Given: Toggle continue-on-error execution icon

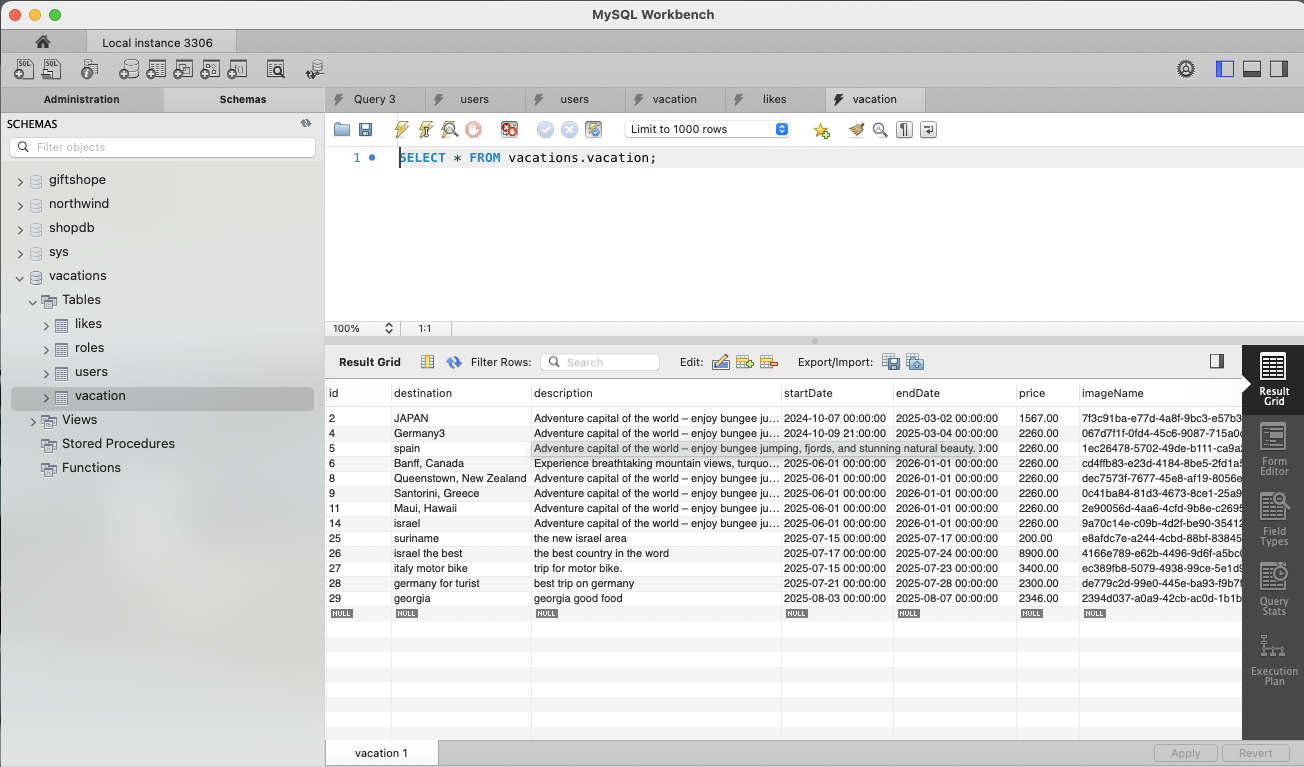Looking at the screenshot, I should coord(510,130).
